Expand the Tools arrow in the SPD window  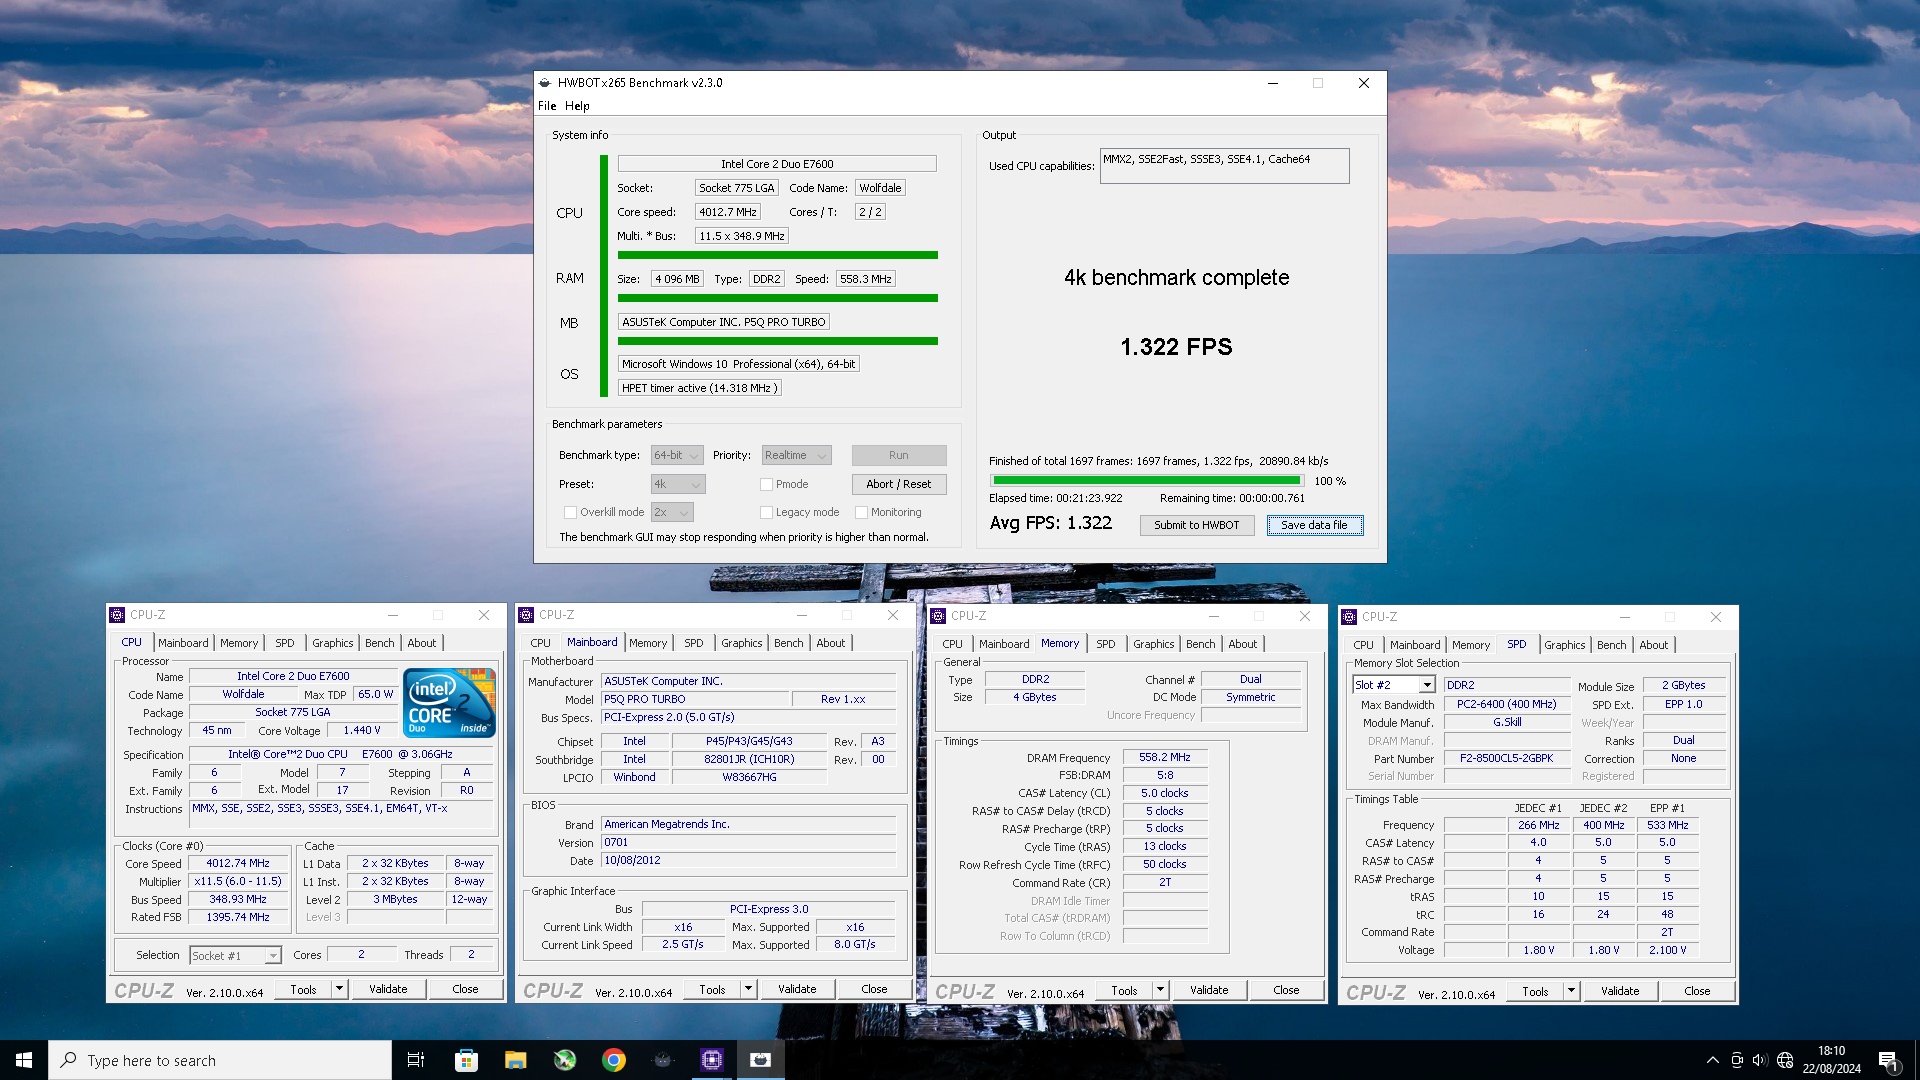click(1571, 991)
